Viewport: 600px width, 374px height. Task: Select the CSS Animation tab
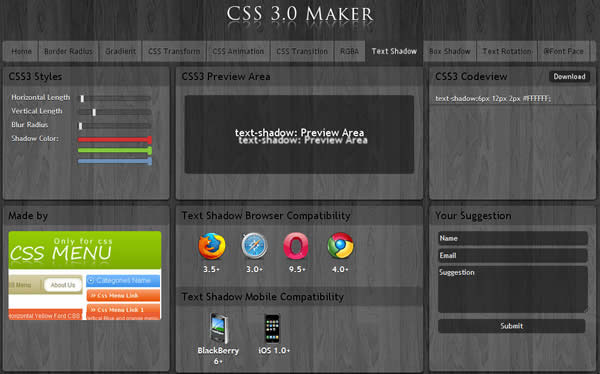pyautogui.click(x=238, y=51)
